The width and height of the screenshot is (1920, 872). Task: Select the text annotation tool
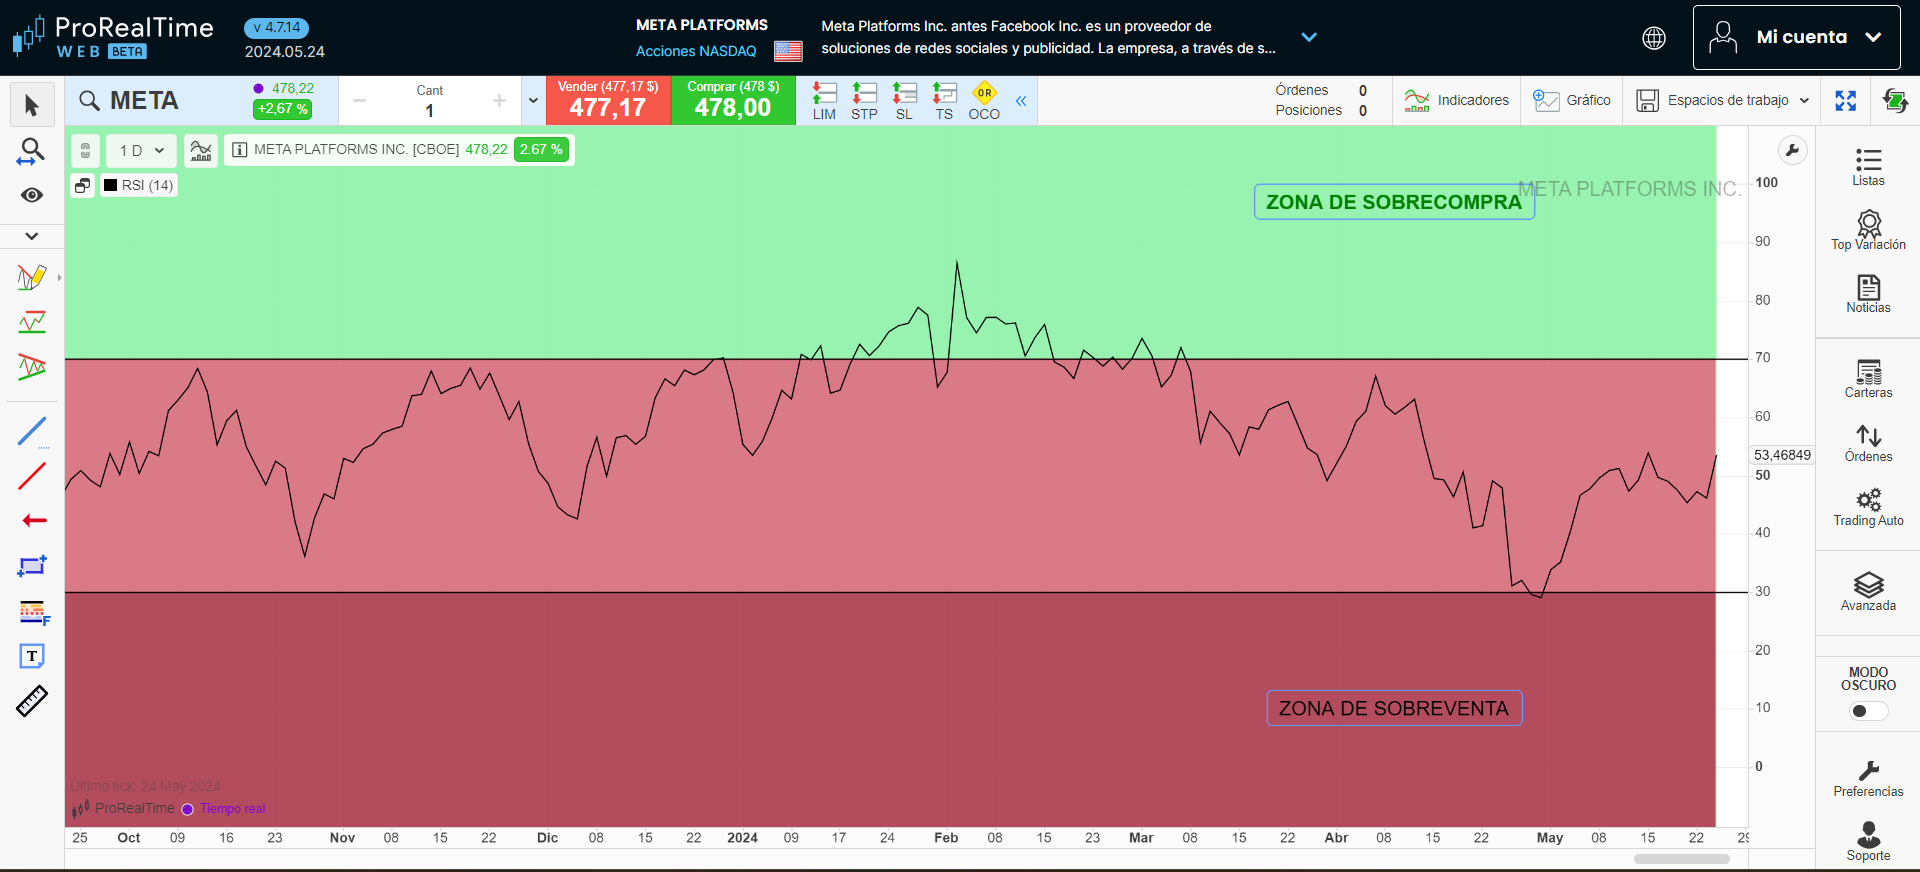coord(32,656)
